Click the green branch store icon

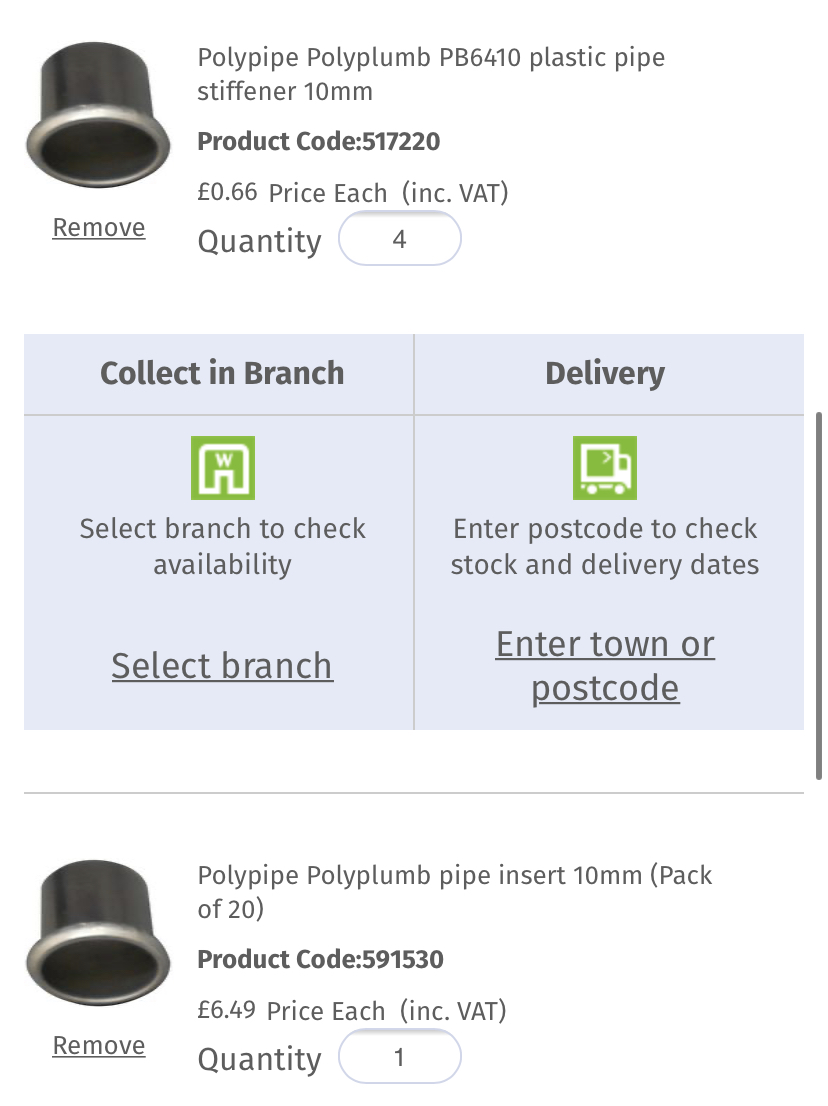tap(222, 467)
